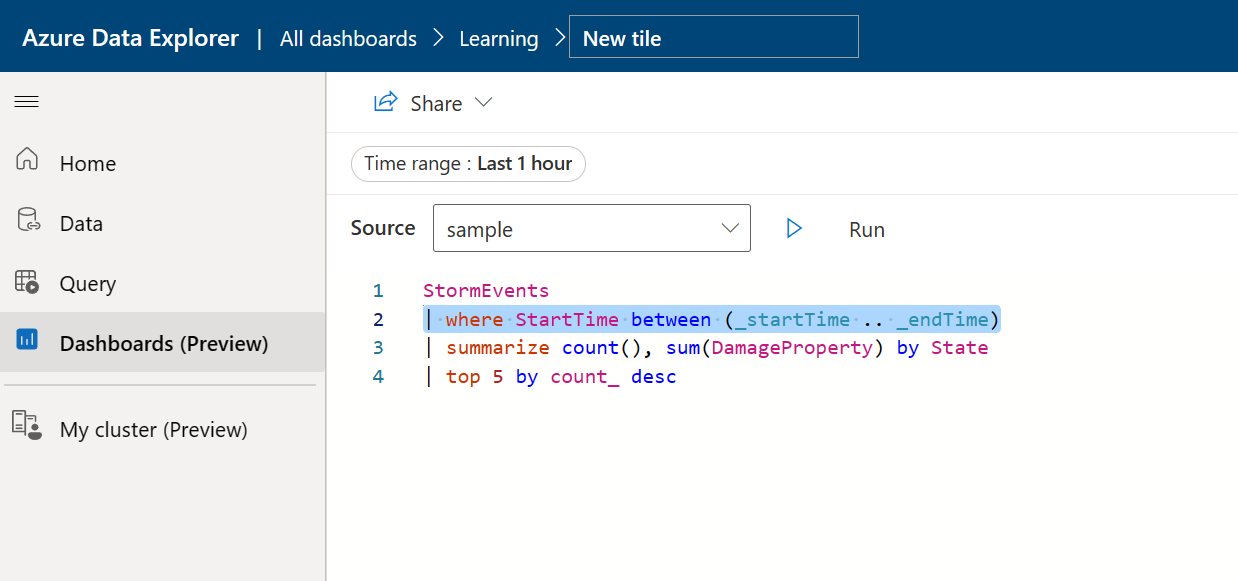This screenshot has width=1238, height=581.
Task: Click the Query table icon
Action: [27, 281]
